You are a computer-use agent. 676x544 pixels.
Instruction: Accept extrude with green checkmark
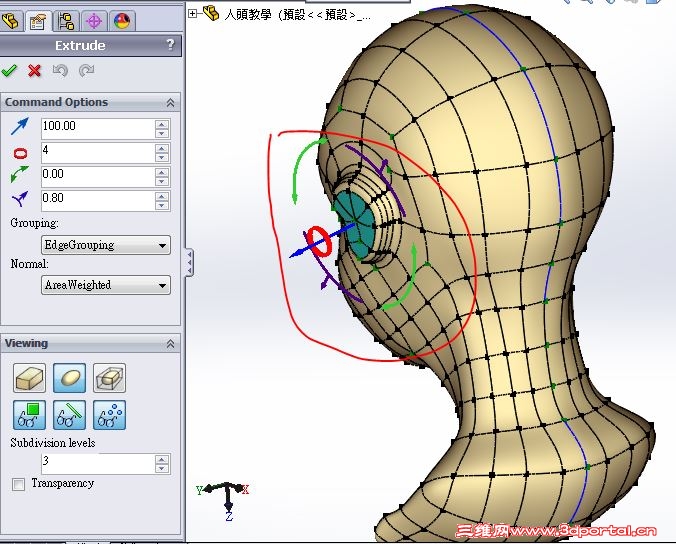point(9,70)
